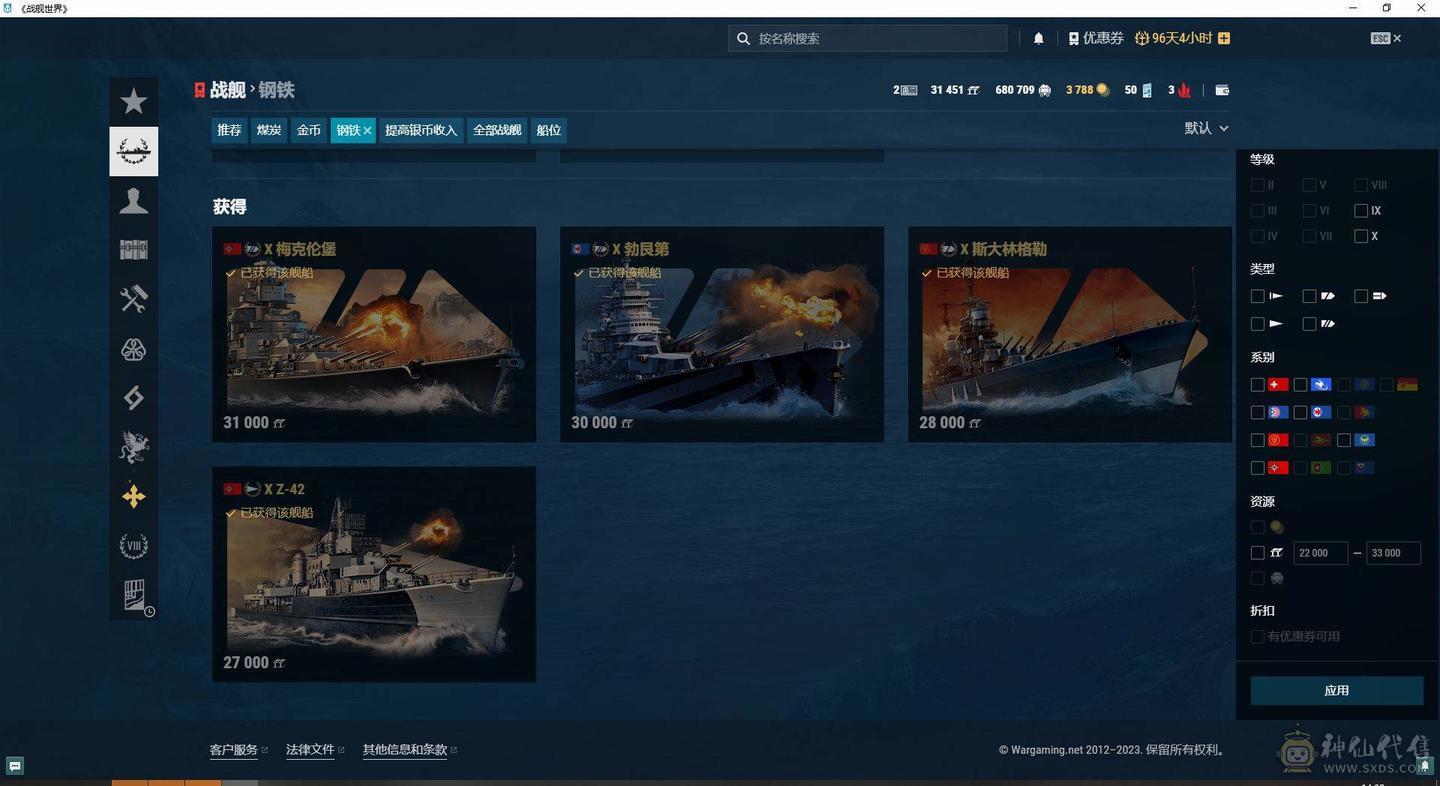This screenshot has height=786, width=1440.
Task: Select the 金币 tab
Action: (x=309, y=130)
